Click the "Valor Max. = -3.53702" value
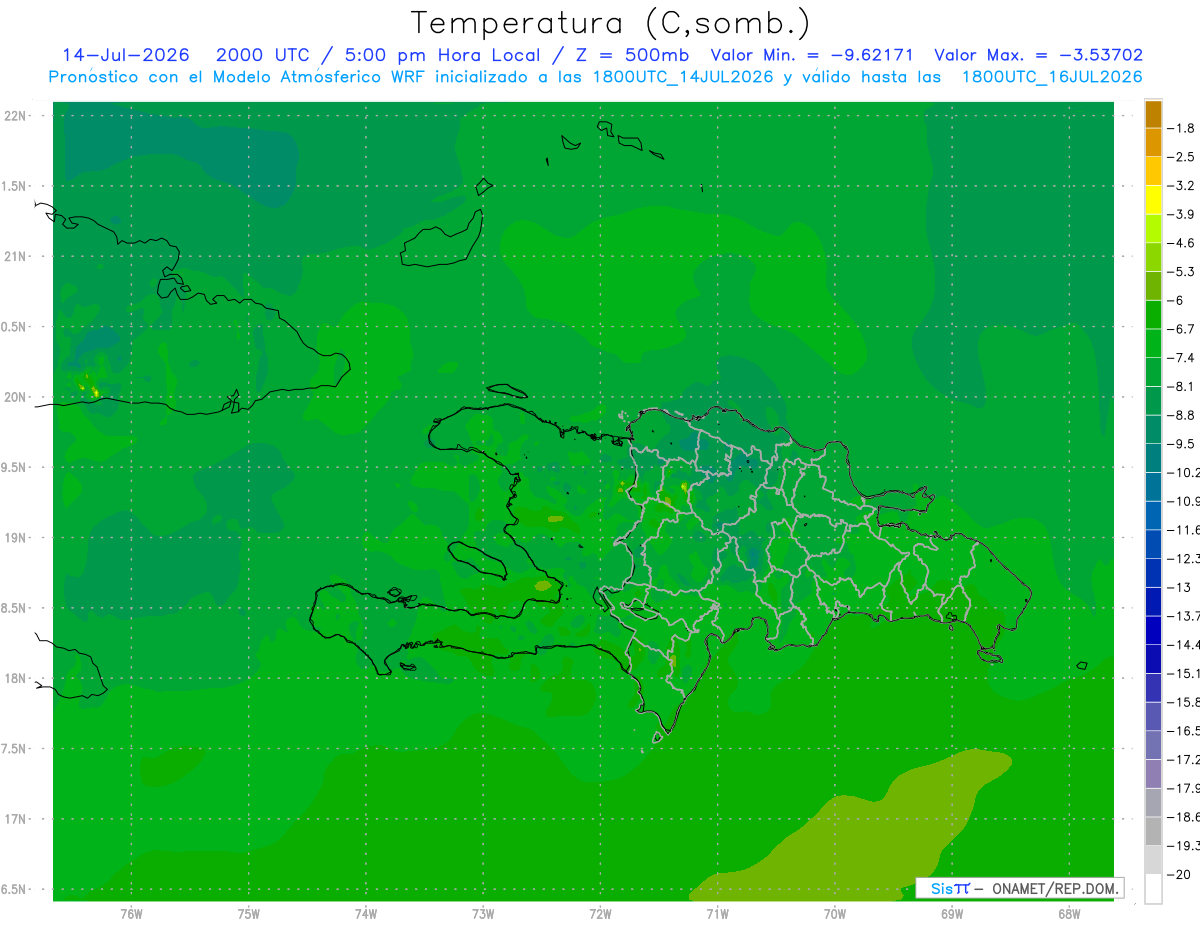This screenshot has height=927, width=1200. pyautogui.click(x=1039, y=56)
